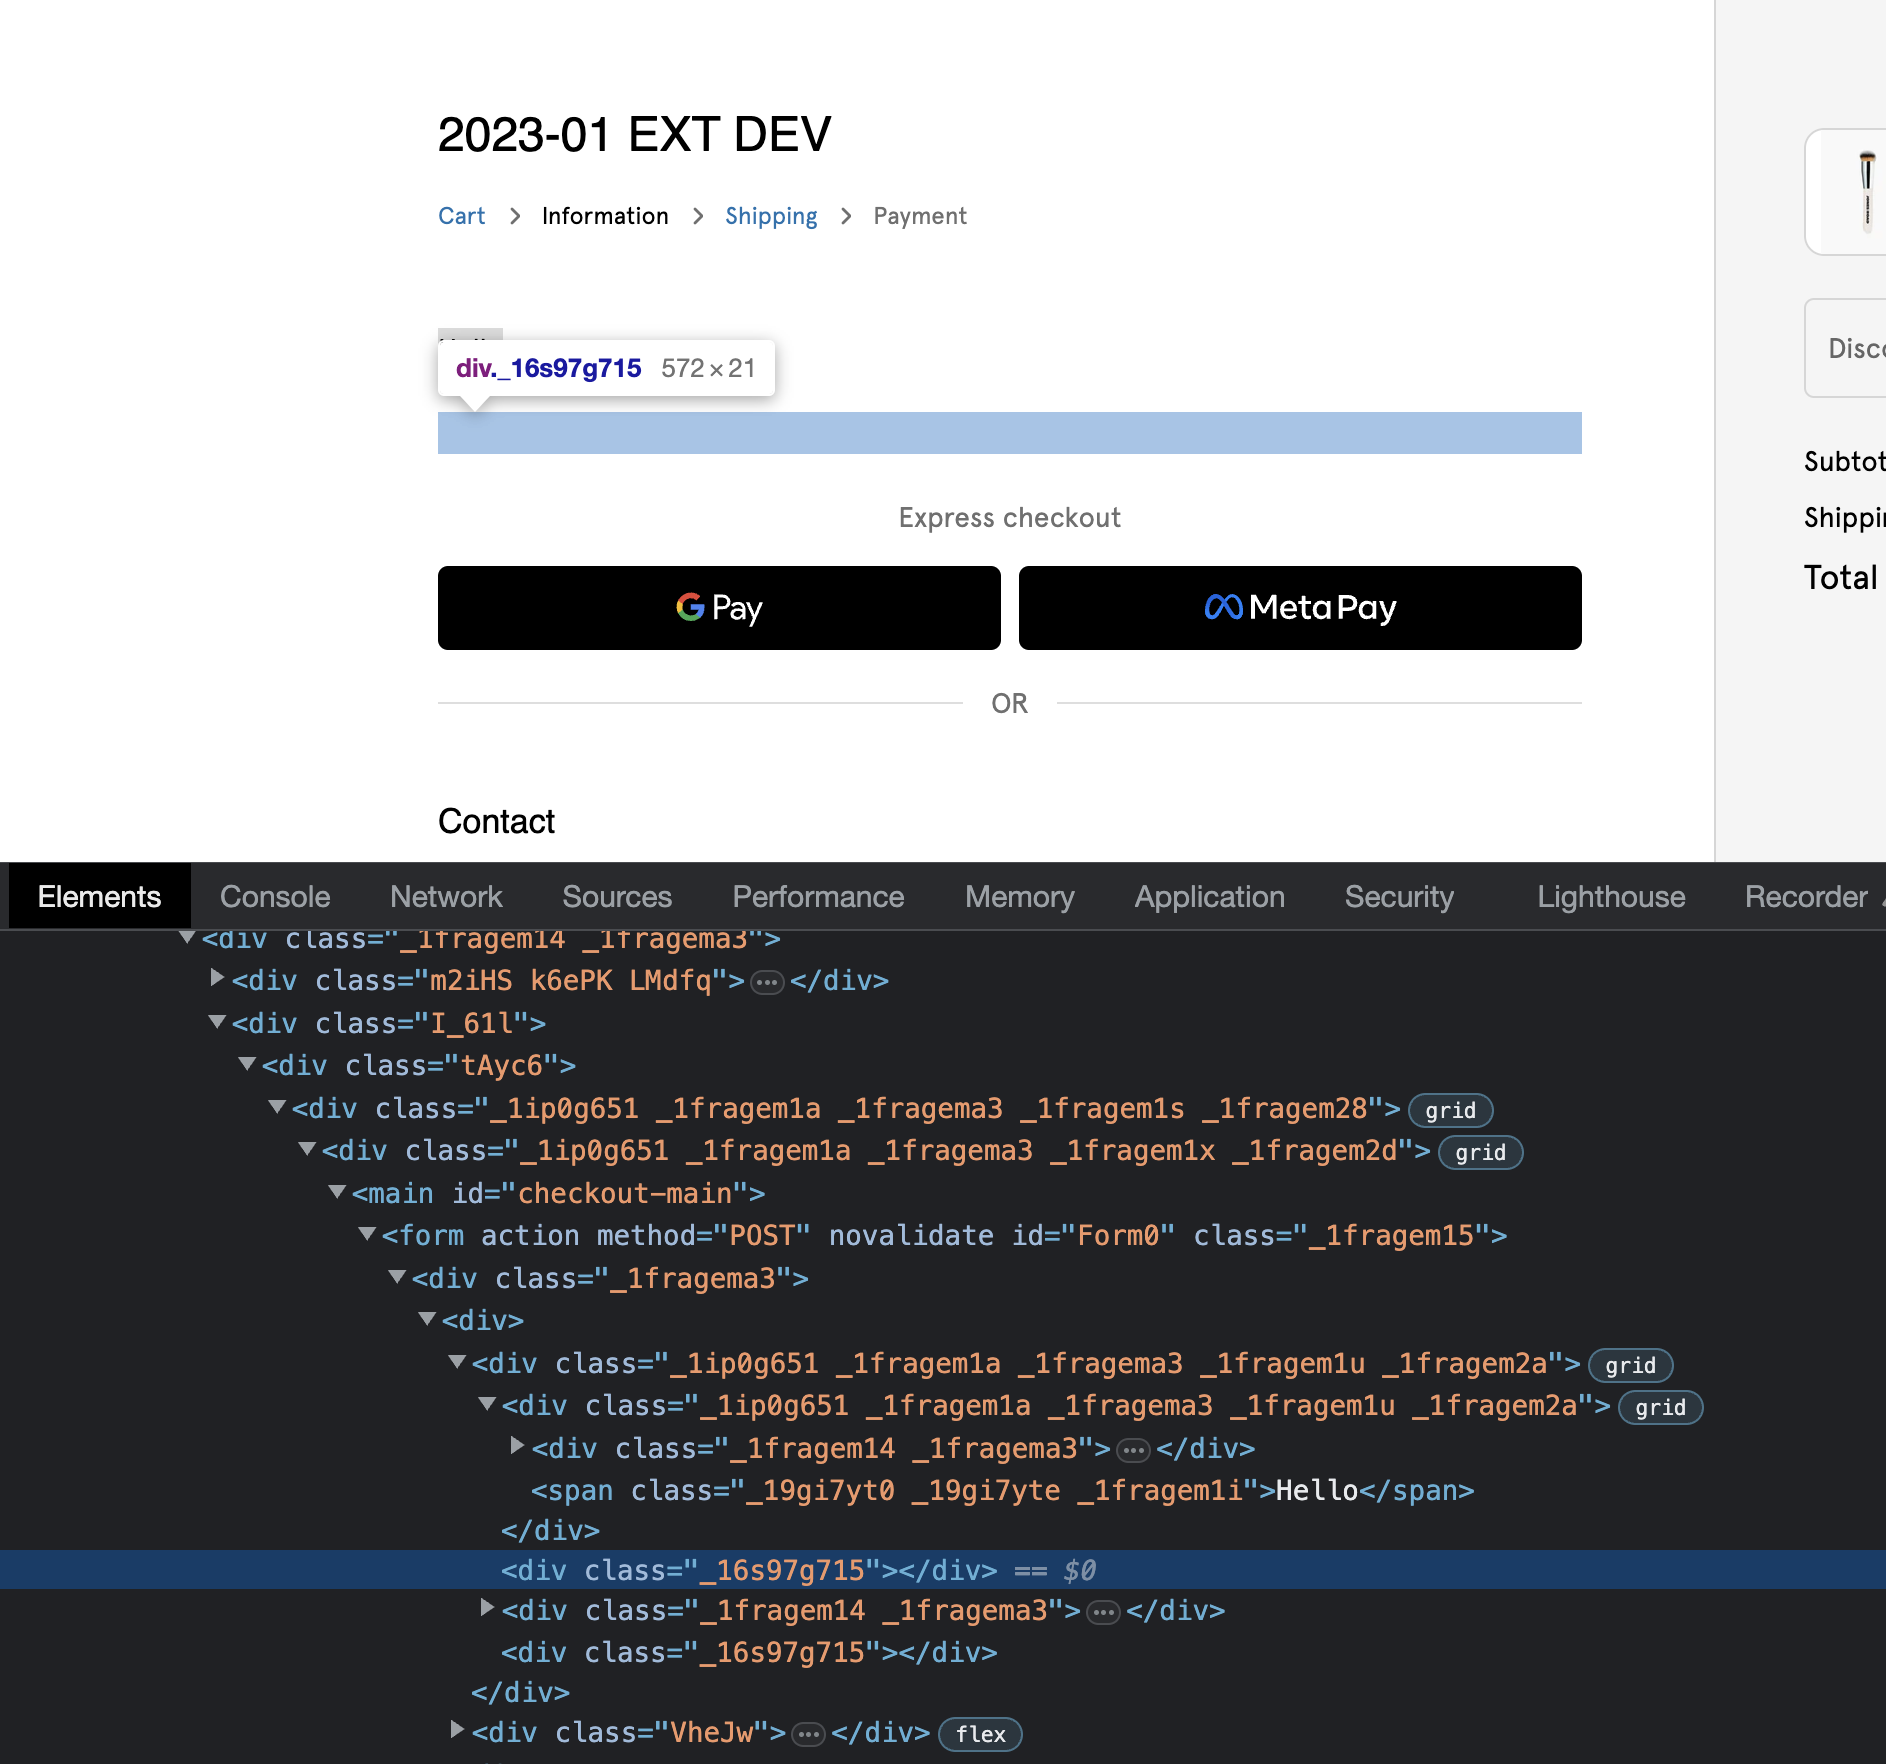Open the Network panel
Viewport: 1886px width, 1764px height.
(446, 896)
